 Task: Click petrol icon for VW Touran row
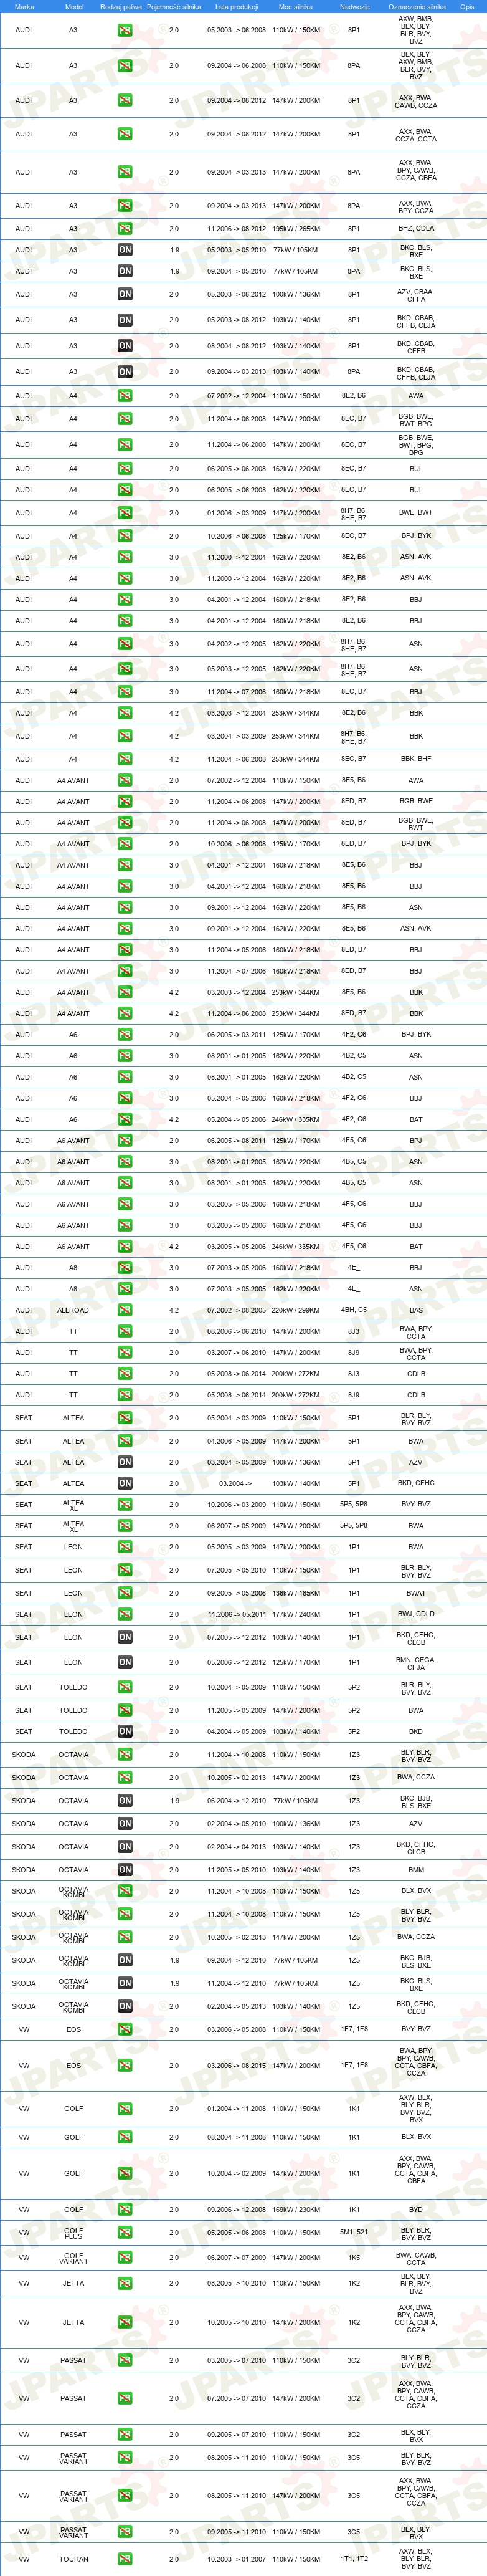point(125,2559)
